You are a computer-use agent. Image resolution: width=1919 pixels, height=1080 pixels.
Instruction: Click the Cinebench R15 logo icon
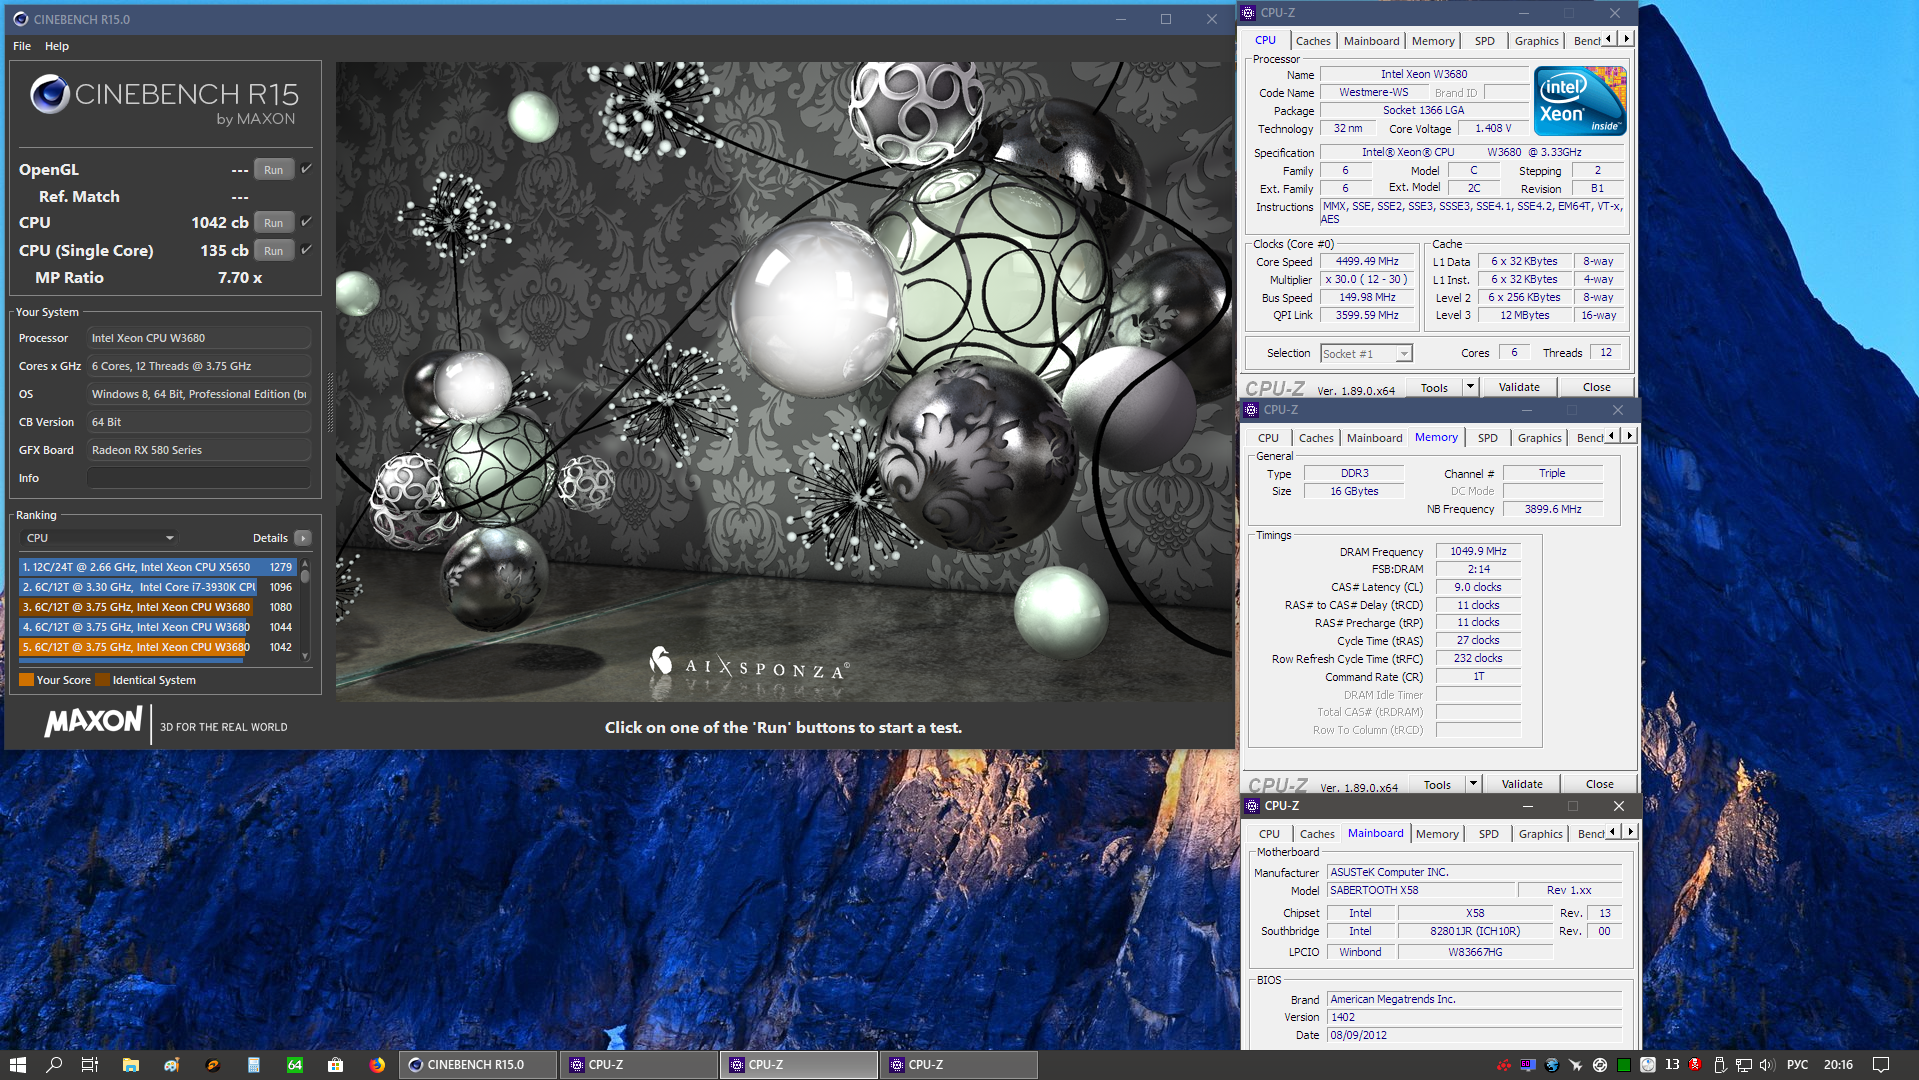pos(49,95)
